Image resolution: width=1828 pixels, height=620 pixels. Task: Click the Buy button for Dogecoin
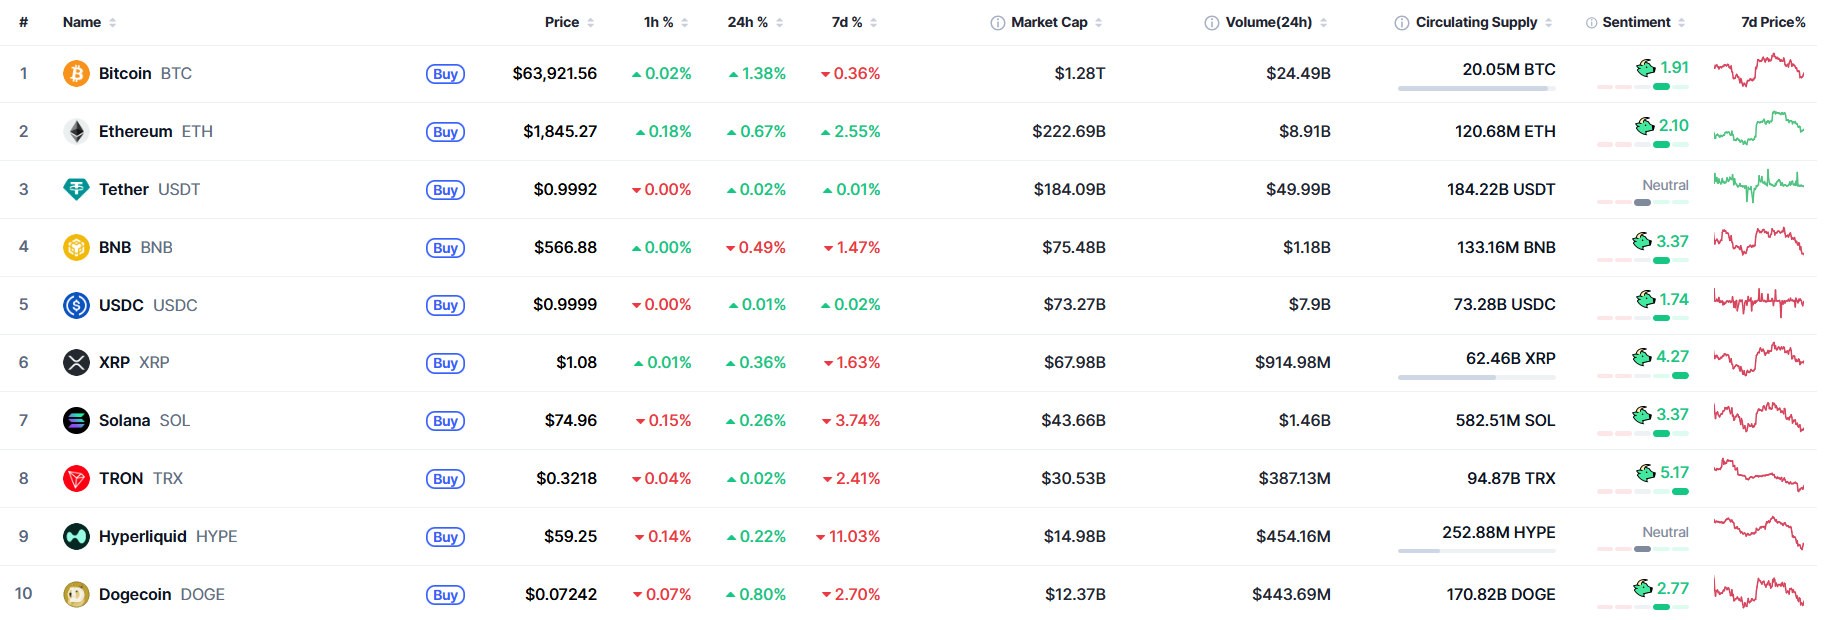pos(445,595)
